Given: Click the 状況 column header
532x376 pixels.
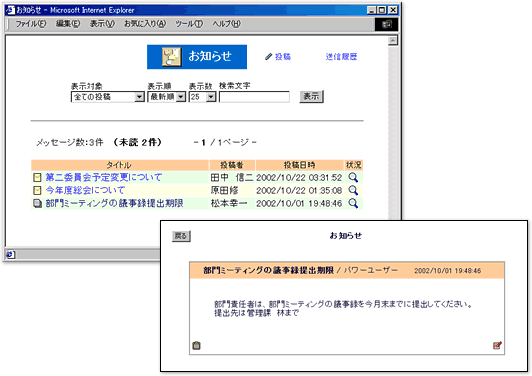Looking at the screenshot, I should [354, 165].
